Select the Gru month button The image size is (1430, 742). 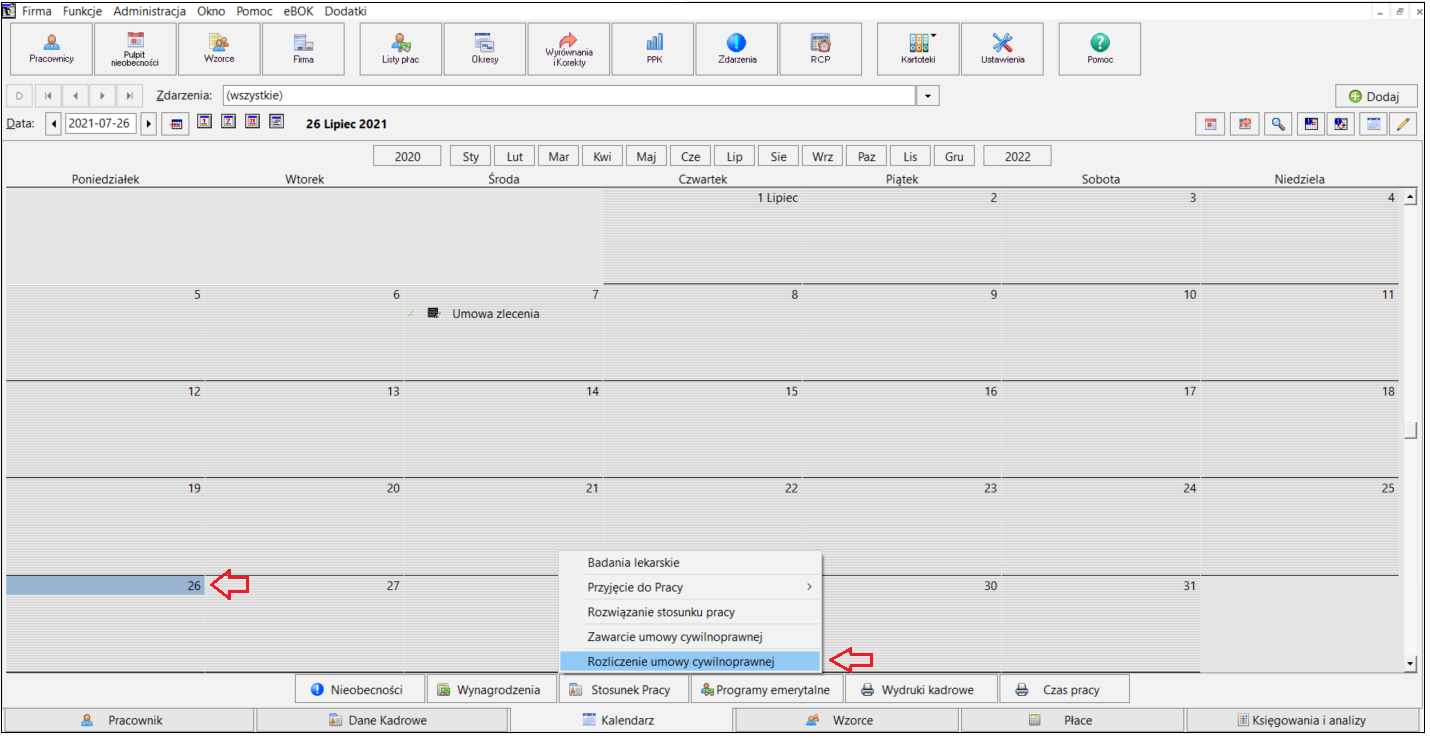pos(954,157)
